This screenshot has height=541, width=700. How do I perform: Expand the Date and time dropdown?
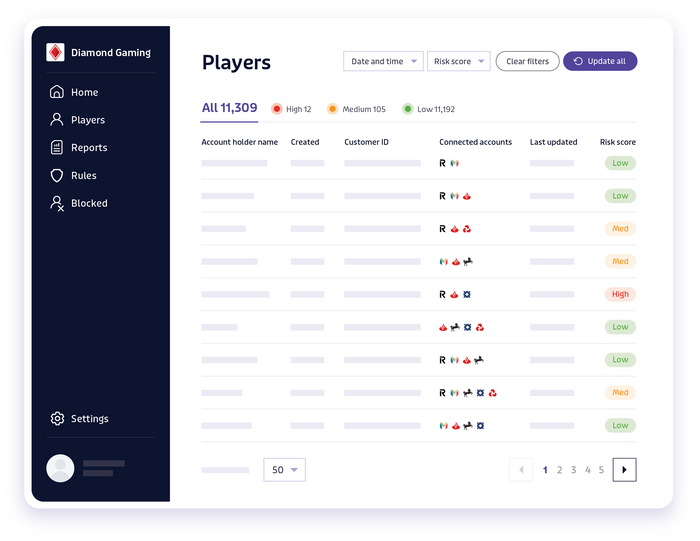click(383, 62)
